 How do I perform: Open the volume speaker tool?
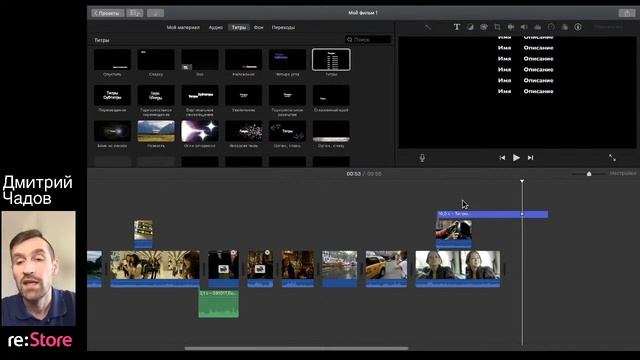point(524,27)
